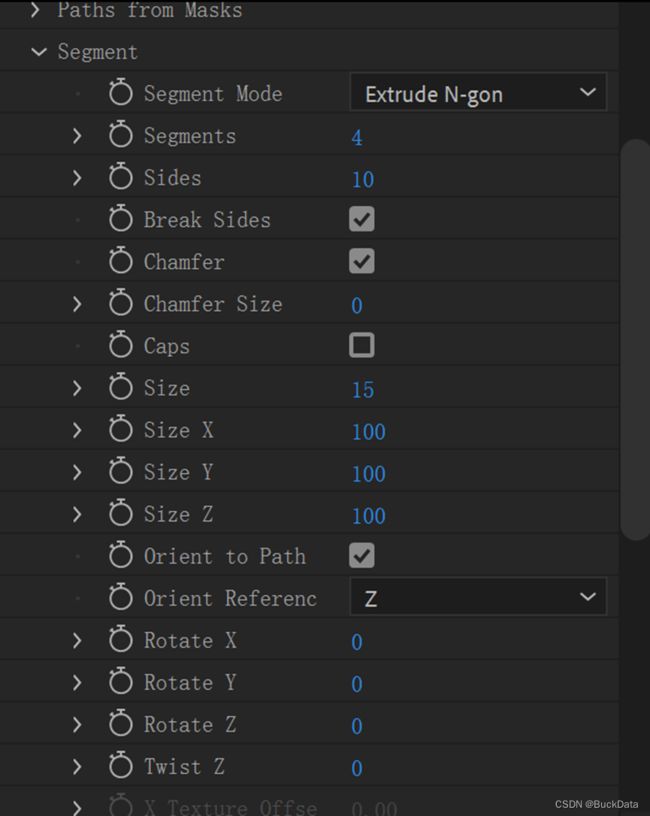The height and width of the screenshot is (816, 650).
Task: Enable the Caps checkbox
Action: point(362,345)
